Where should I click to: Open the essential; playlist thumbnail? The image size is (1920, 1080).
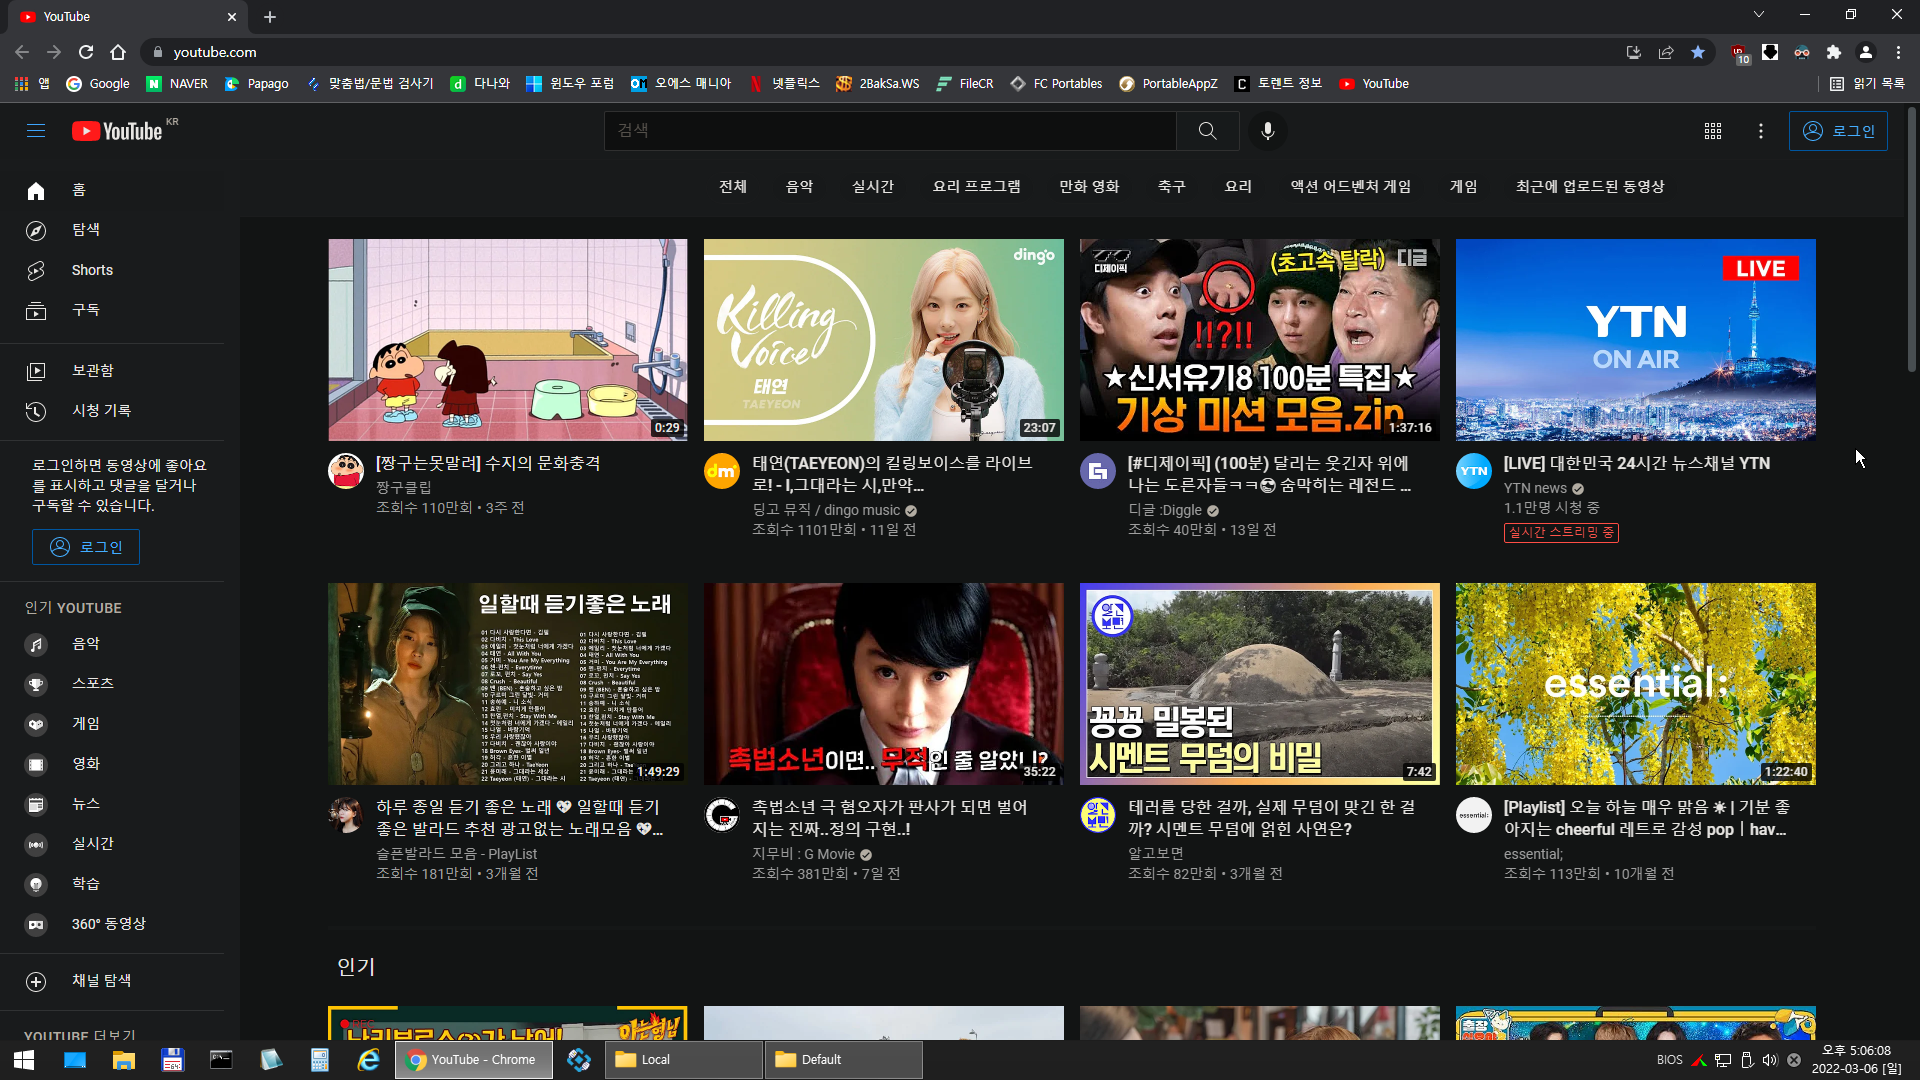(x=1636, y=684)
